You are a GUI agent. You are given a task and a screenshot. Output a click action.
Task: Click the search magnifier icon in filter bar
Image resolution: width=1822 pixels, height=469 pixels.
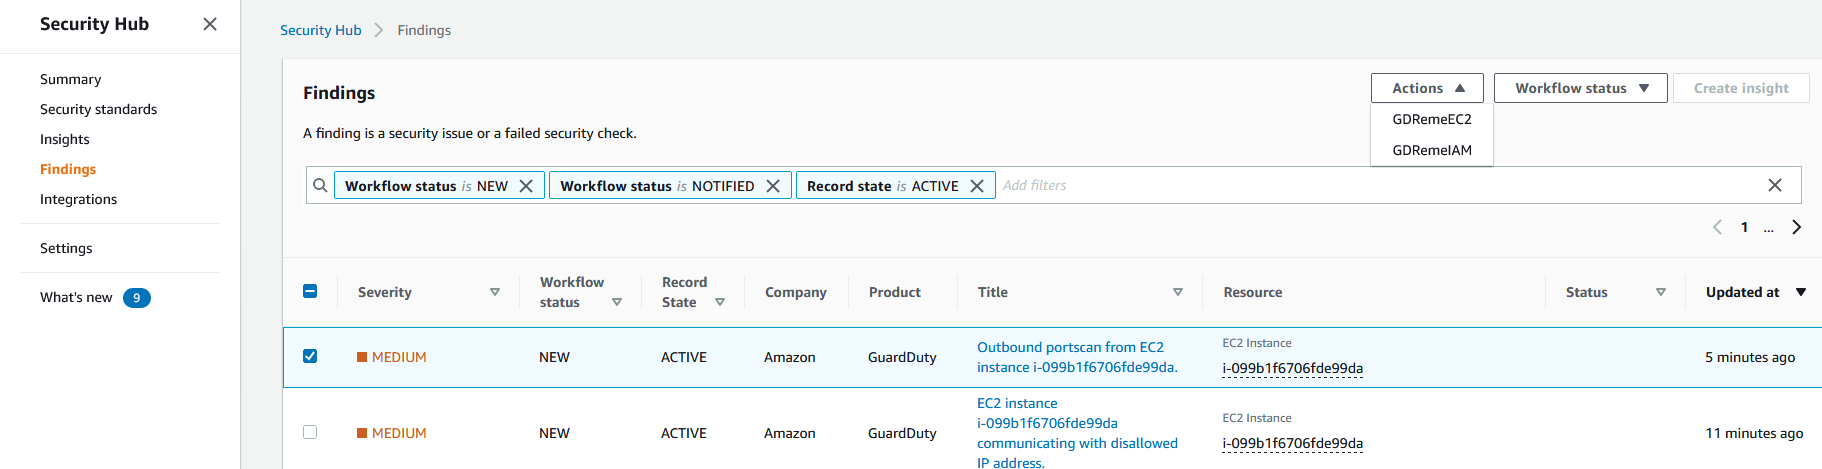(320, 185)
